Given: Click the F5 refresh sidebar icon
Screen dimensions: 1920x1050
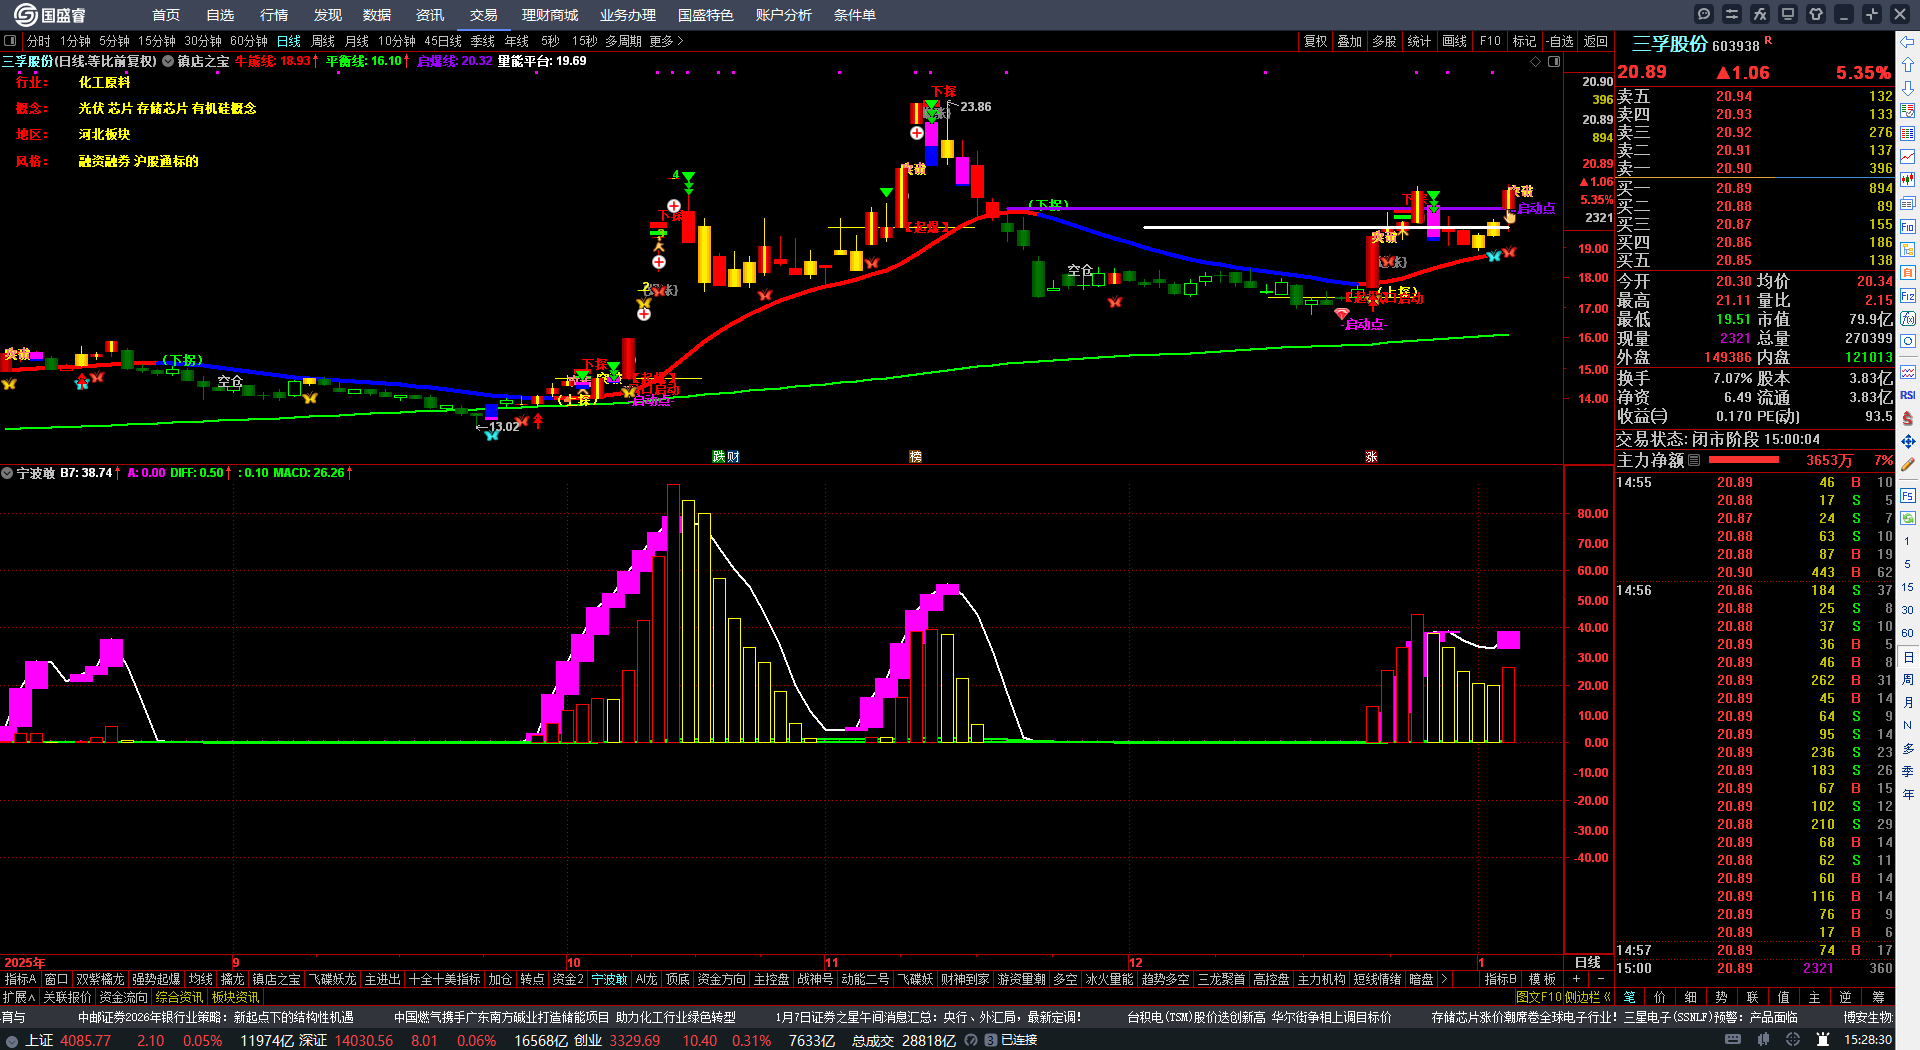Looking at the screenshot, I should point(1908,495).
